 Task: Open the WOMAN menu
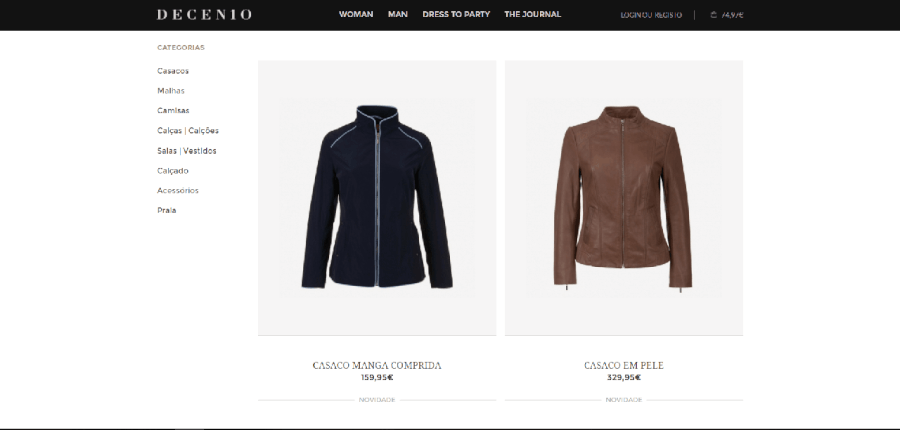(356, 14)
